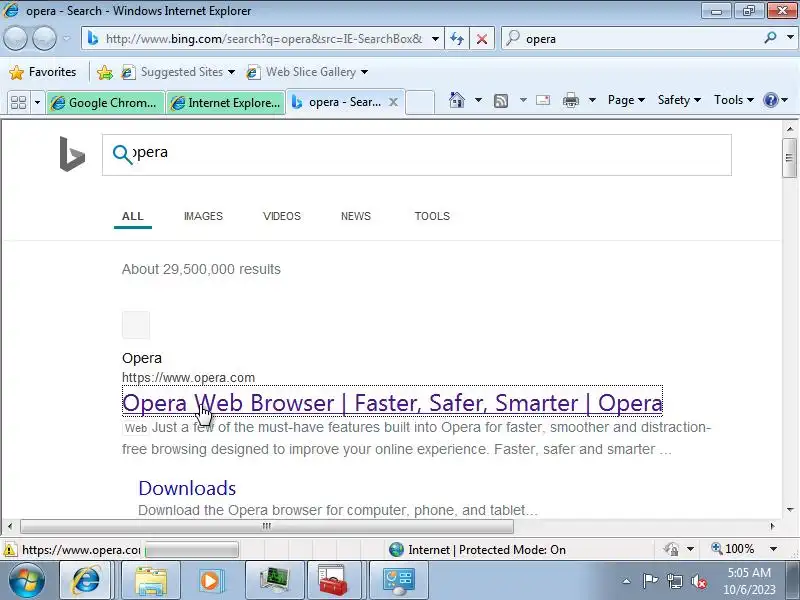
Task: Click the Bing icon in the address bar
Action: pyautogui.click(x=93, y=38)
